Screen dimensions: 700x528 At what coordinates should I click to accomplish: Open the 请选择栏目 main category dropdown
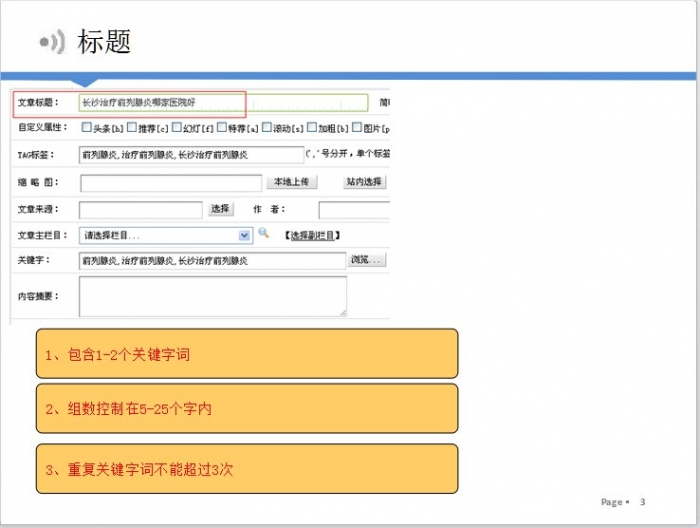click(166, 235)
